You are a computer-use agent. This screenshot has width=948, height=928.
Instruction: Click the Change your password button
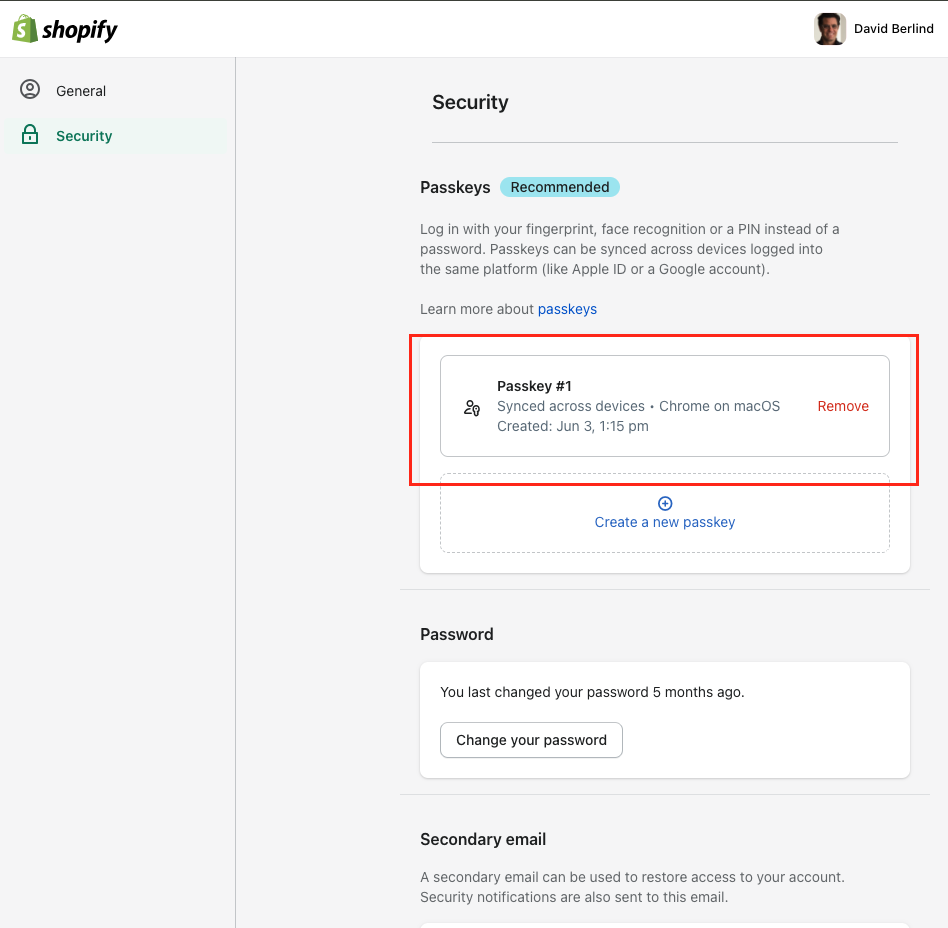point(531,740)
